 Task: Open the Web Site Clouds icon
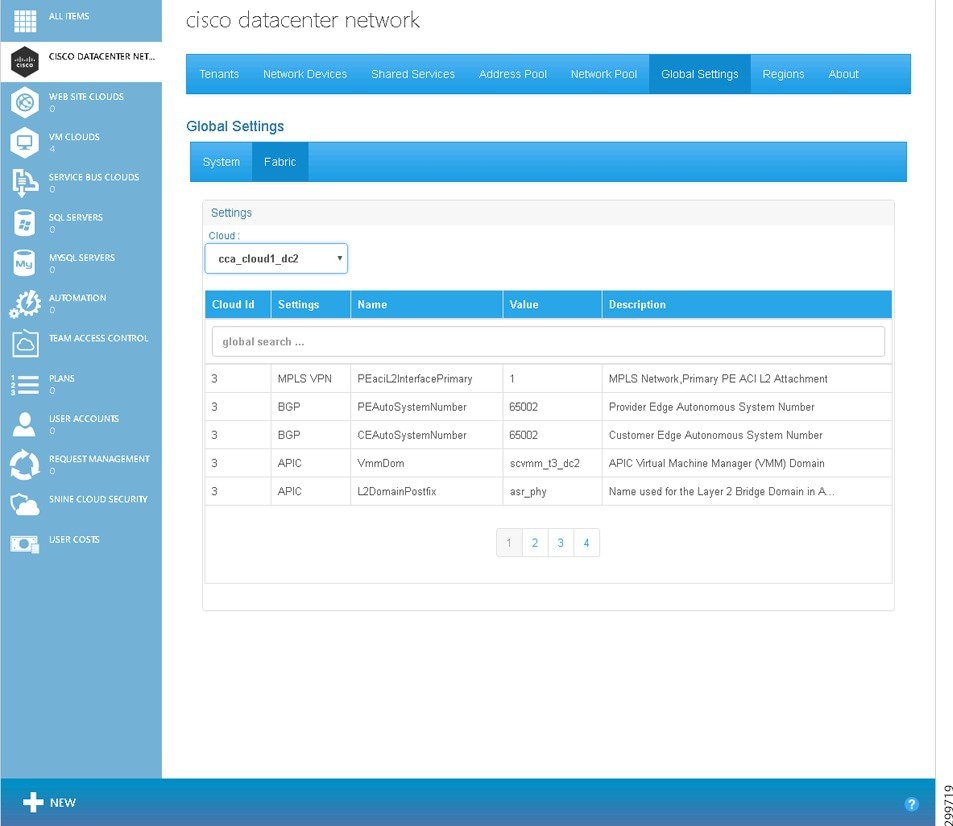25,102
